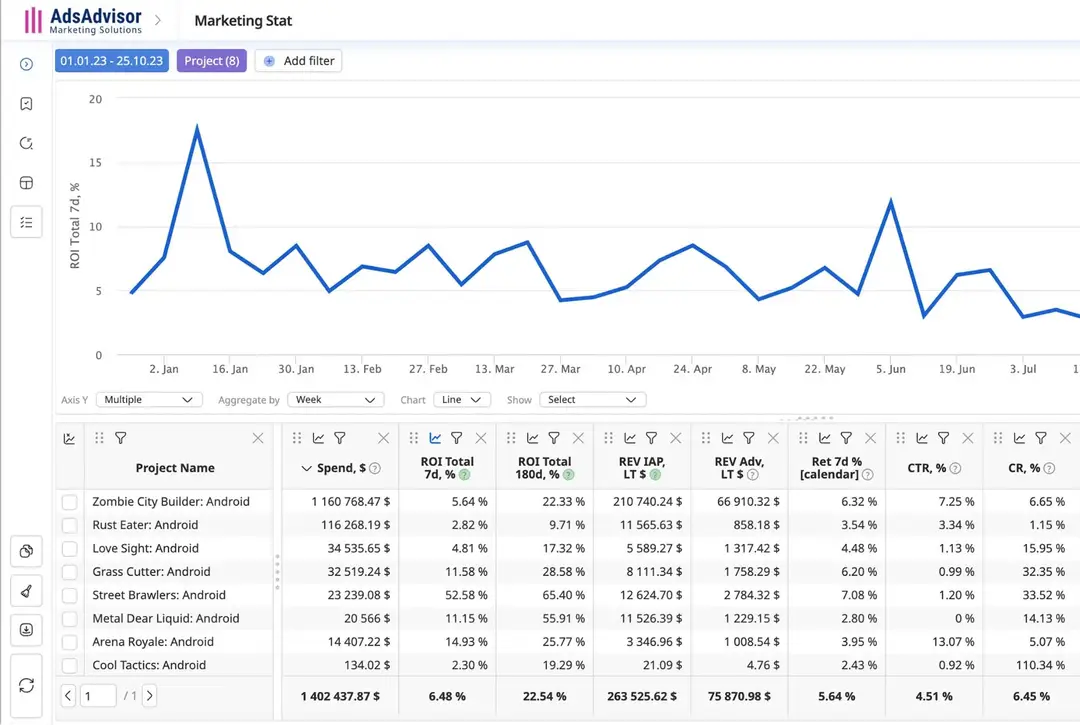
Task: Click the AdsAdvisor logo
Action: pyautogui.click(x=83, y=21)
